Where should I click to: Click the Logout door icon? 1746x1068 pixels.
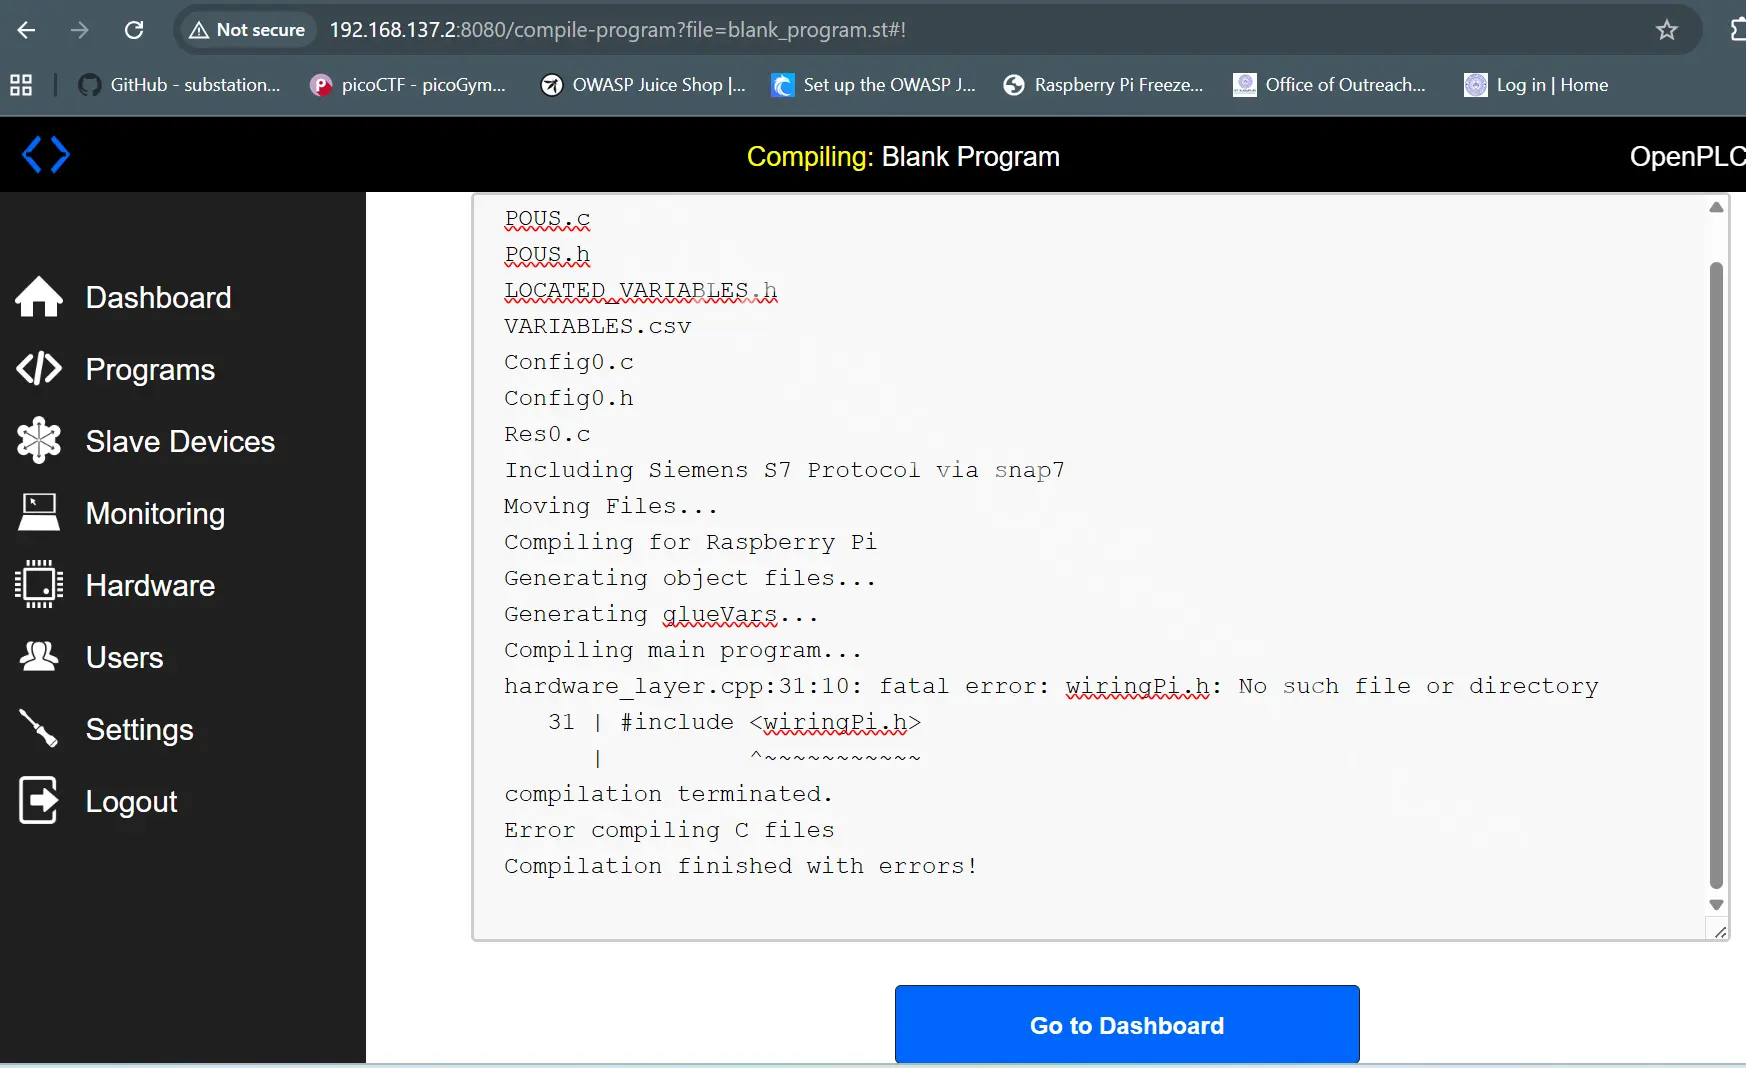[39, 801]
